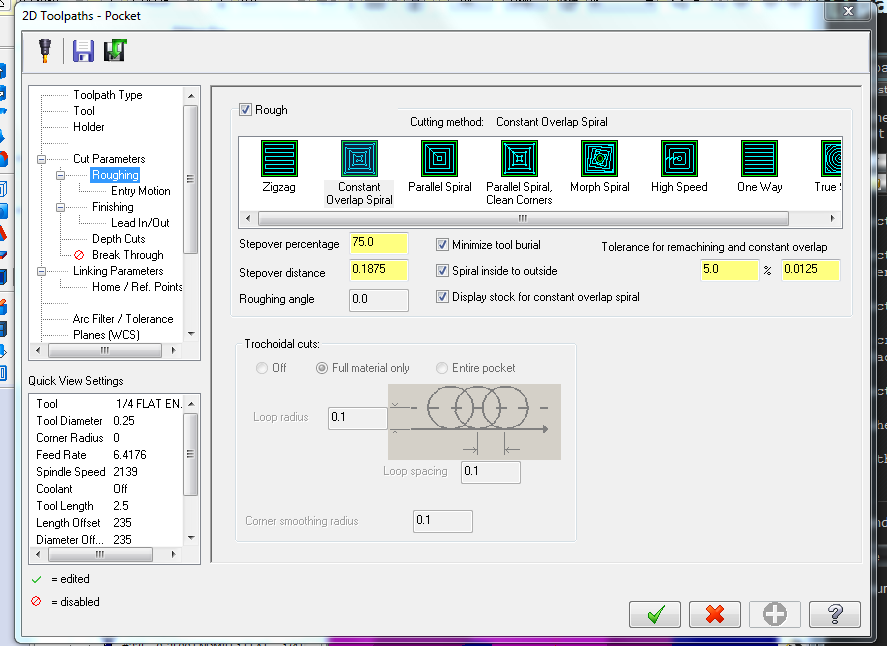The width and height of the screenshot is (887, 646).
Task: Click the tool manager icon in toolbar
Action: tap(45, 50)
